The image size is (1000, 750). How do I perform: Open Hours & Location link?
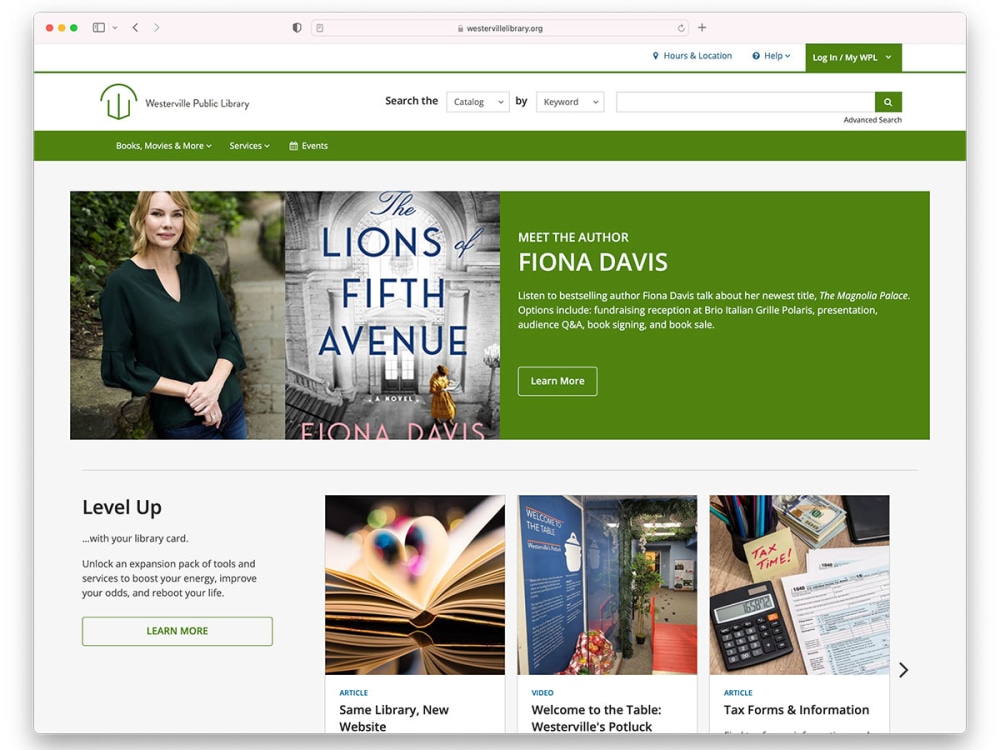pos(692,56)
